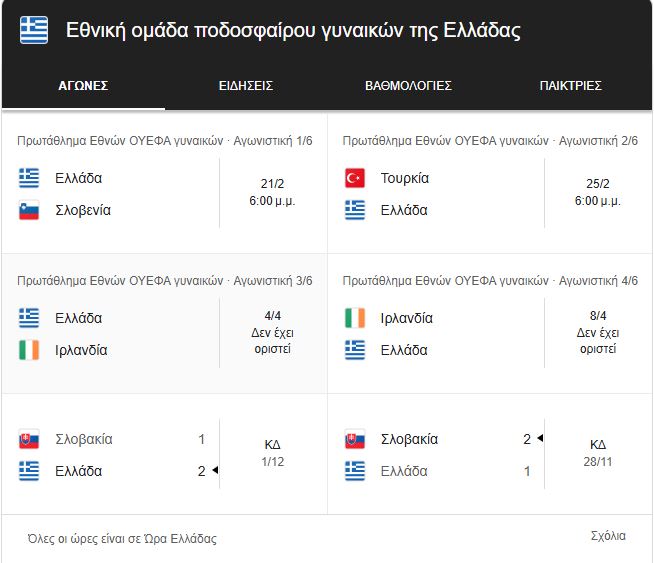The width and height of the screenshot is (654, 563).
Task: Click Greece flag in the 1/12 result
Action: (29, 471)
